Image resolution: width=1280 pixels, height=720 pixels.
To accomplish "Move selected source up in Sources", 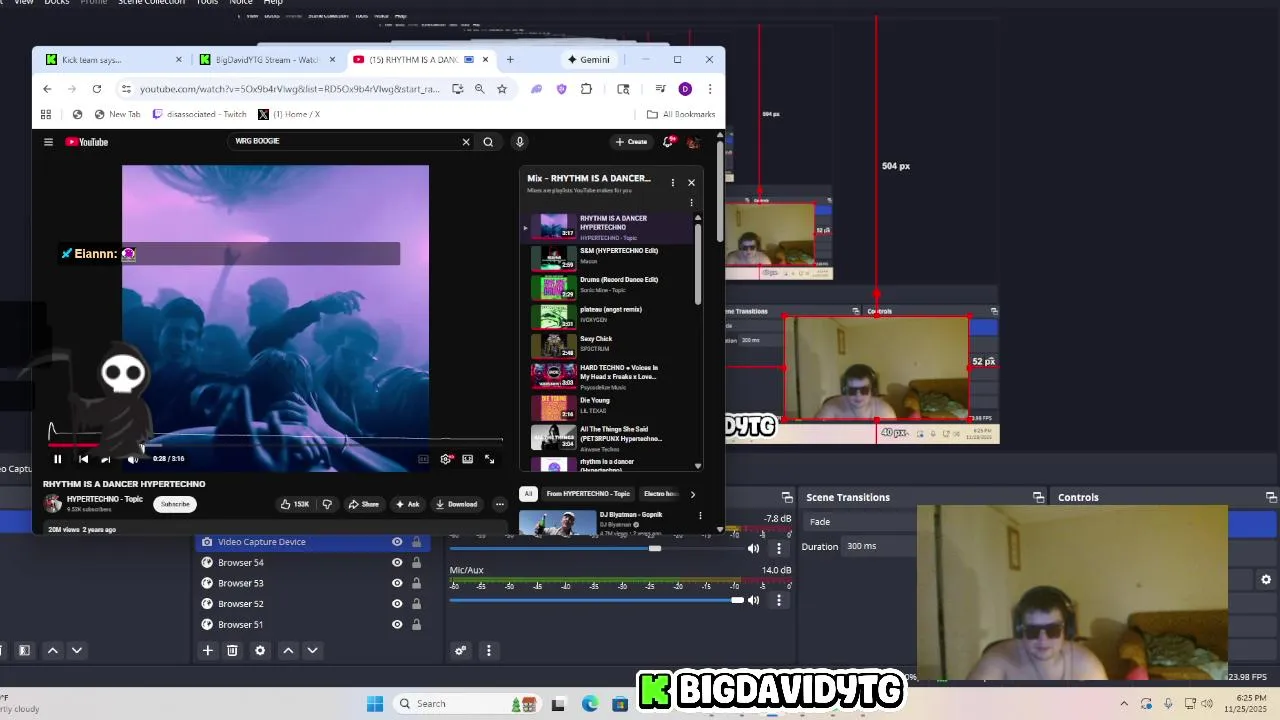I will 288,650.
